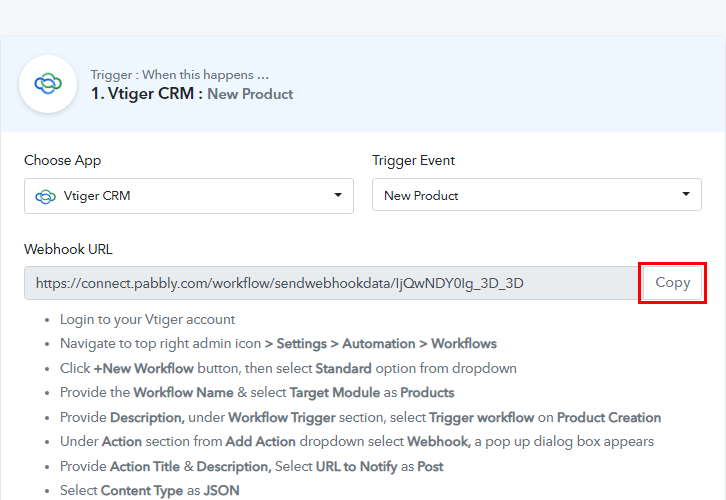Click the 'Webhook URL' label

point(68,249)
